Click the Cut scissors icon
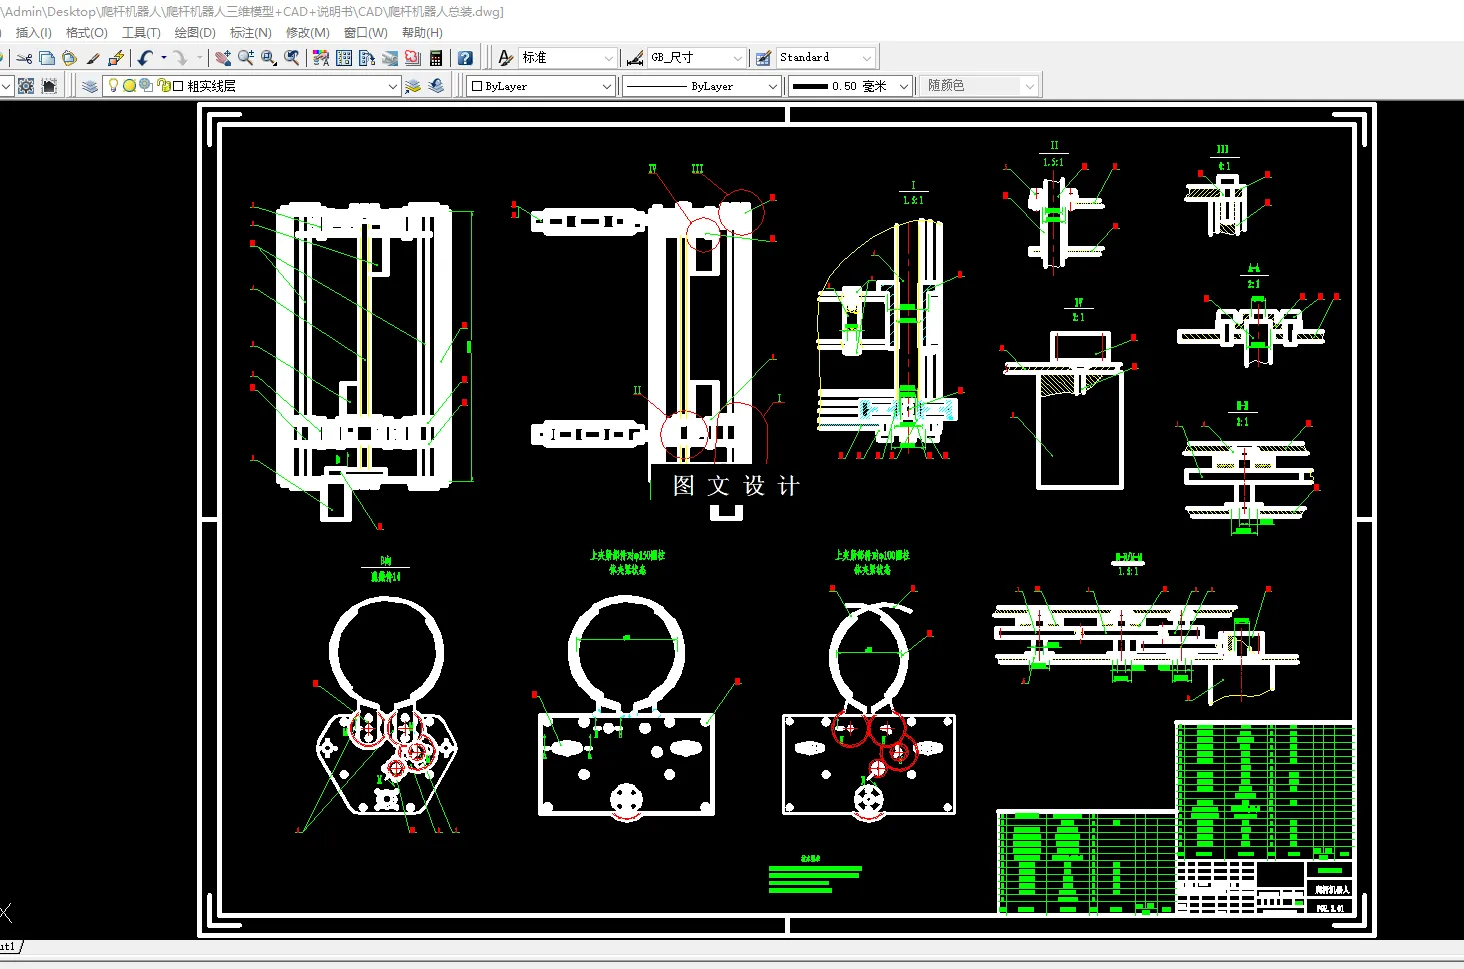The width and height of the screenshot is (1464, 969). point(25,58)
